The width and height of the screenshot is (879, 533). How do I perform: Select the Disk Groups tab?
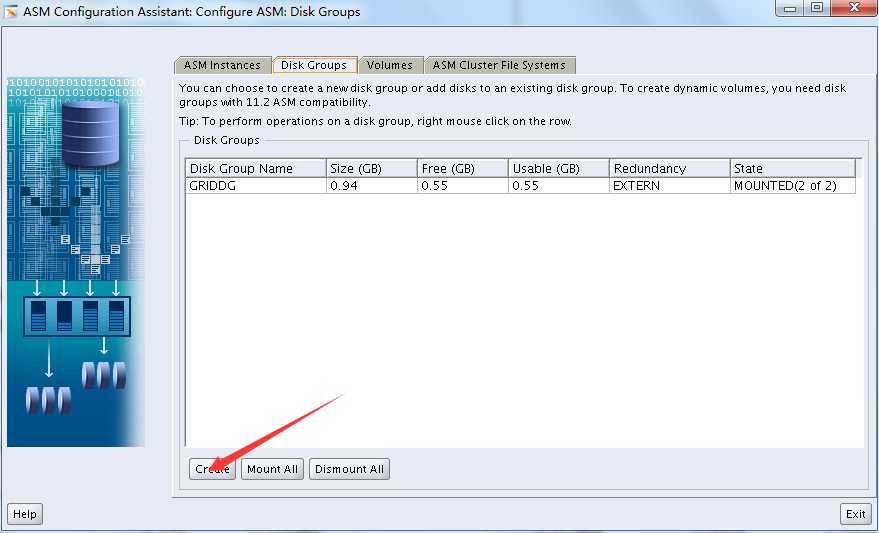pos(314,65)
